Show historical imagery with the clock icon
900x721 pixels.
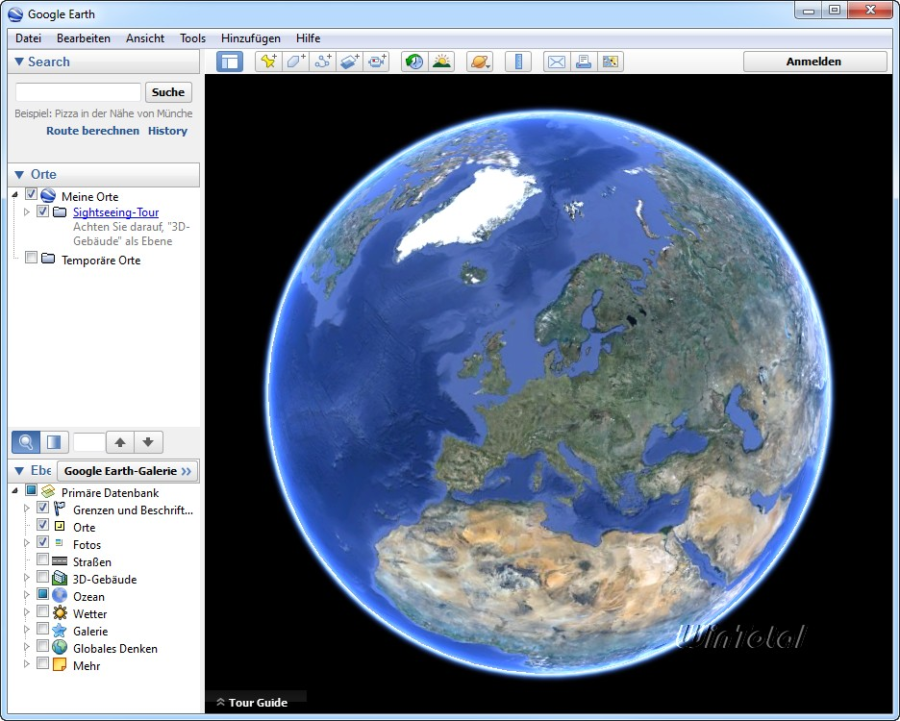413,61
